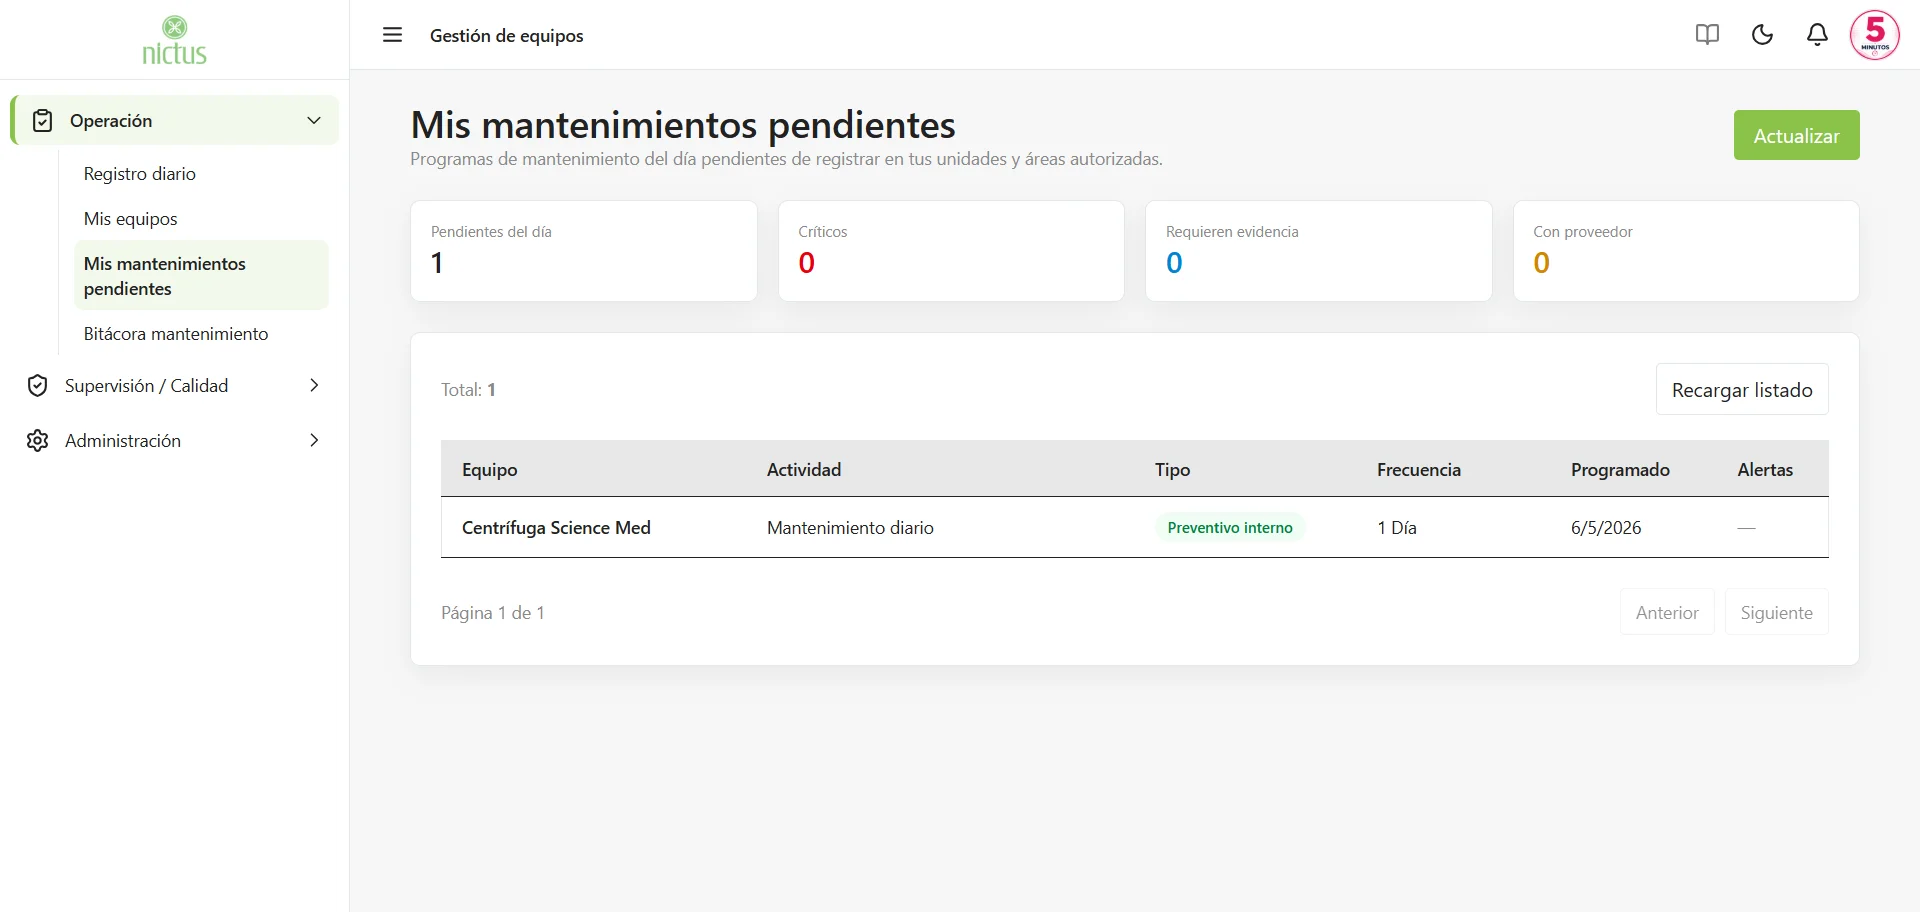Click the Total: 1 label
This screenshot has width=1920, height=912.
(x=468, y=390)
